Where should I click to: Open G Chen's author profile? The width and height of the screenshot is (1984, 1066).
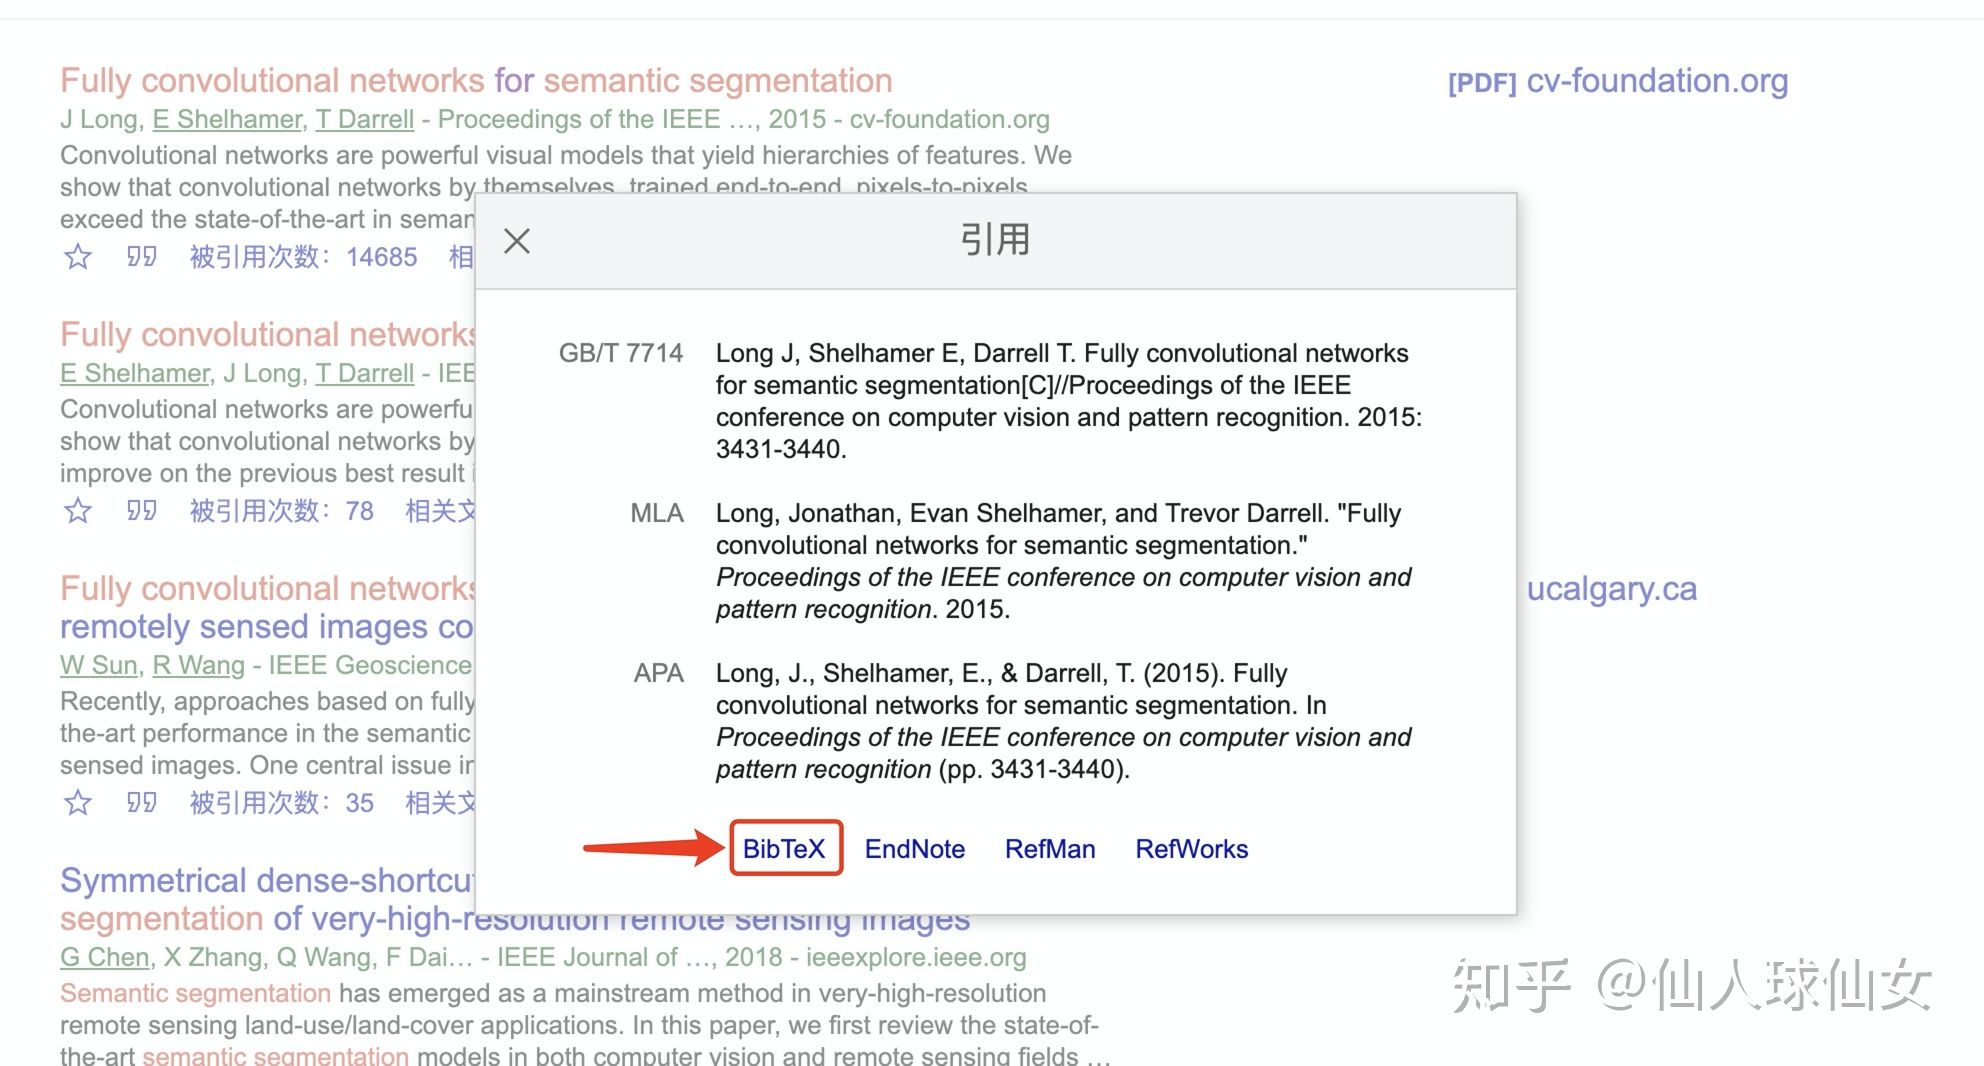(103, 957)
